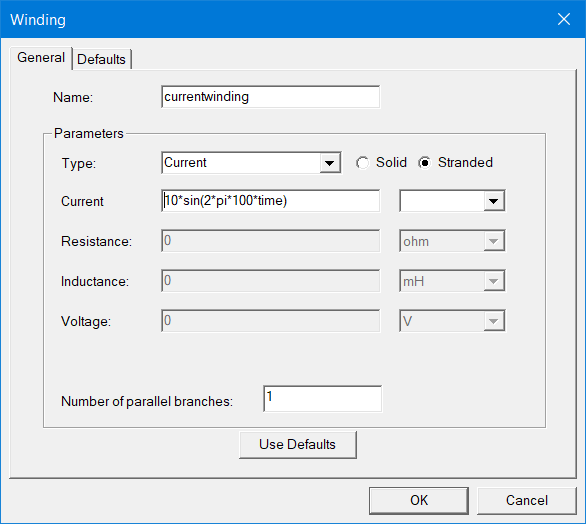
Task: Open the ohm unit dropdown
Action: coord(452,241)
